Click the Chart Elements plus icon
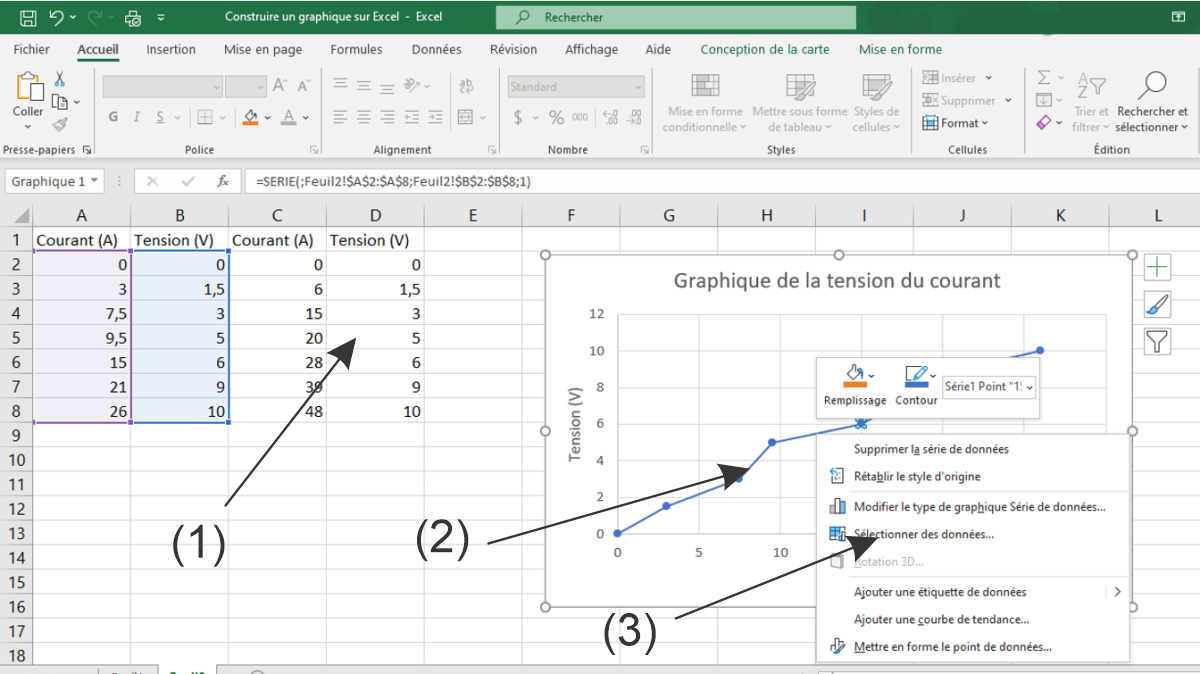This screenshot has height=674, width=1200. click(x=1157, y=267)
